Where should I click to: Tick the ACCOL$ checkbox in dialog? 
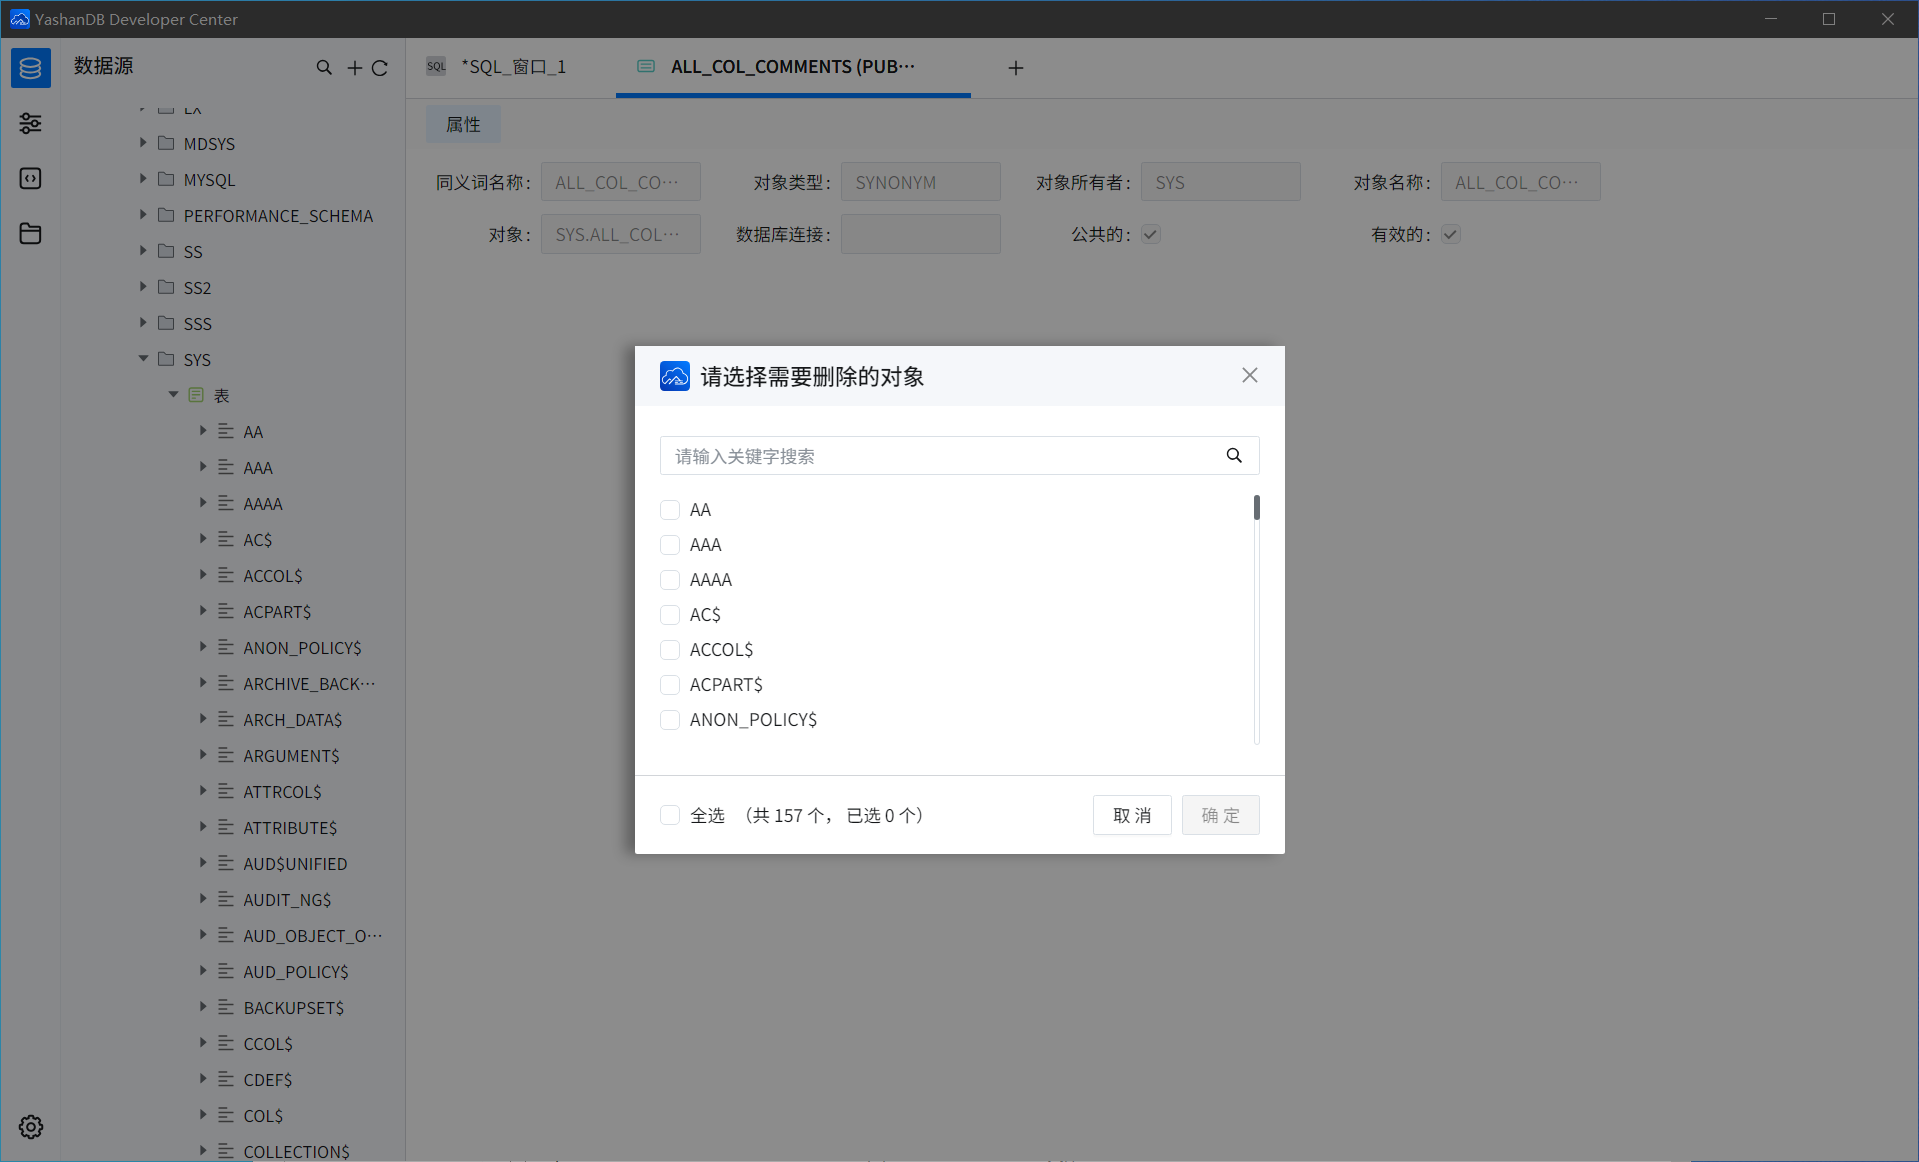(670, 650)
